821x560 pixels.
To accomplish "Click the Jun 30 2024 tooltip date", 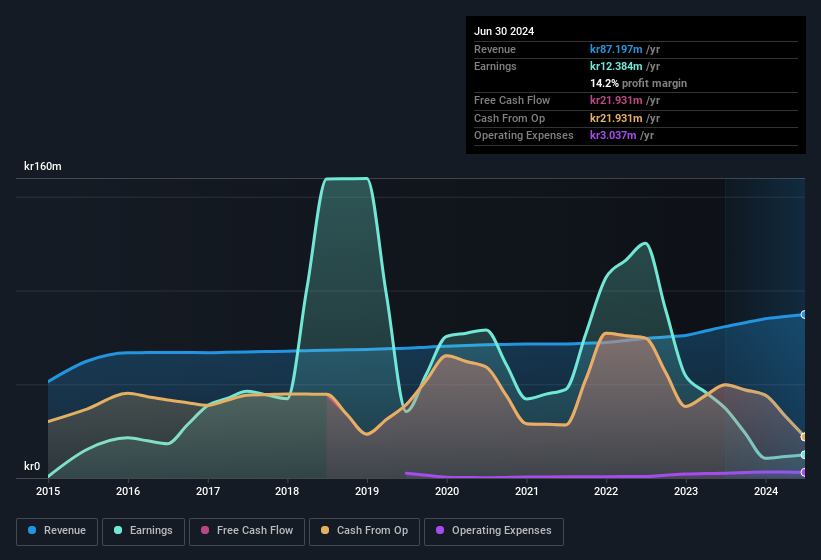I will click(x=504, y=31).
